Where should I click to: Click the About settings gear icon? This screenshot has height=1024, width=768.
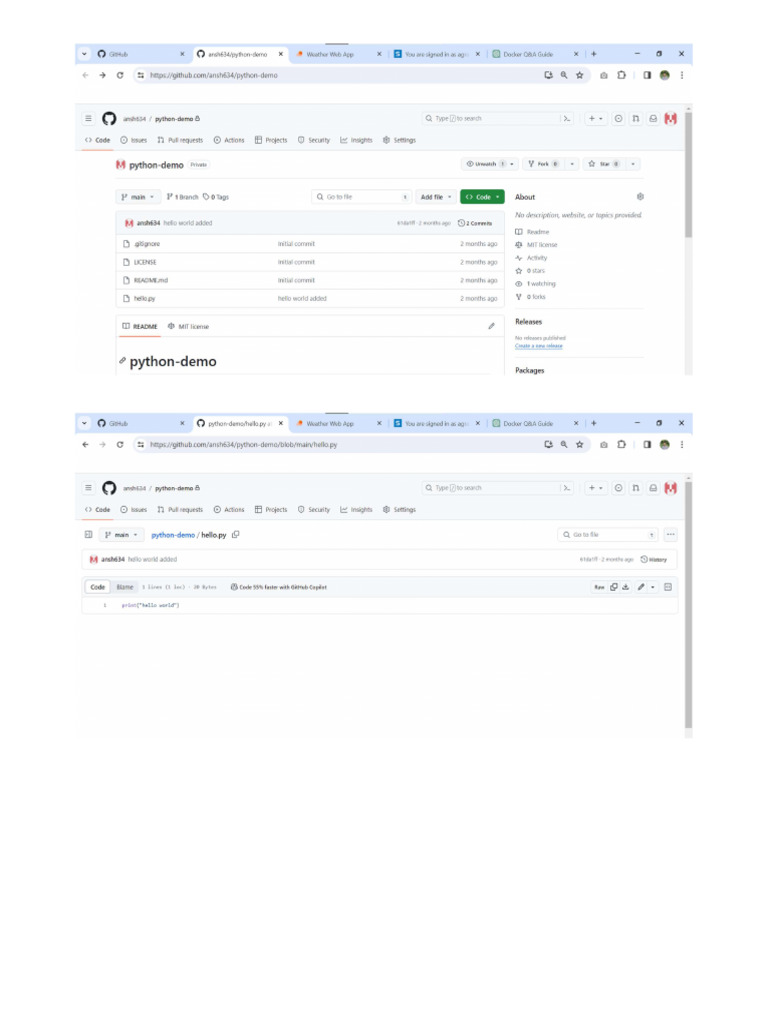[640, 197]
